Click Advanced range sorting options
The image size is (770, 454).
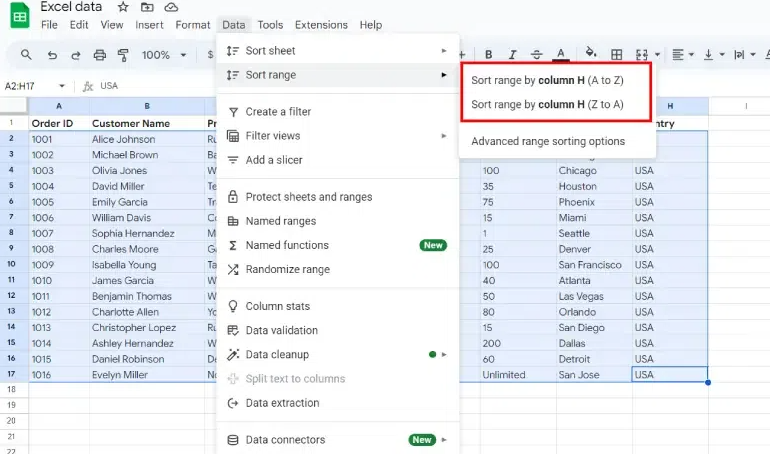click(548, 141)
